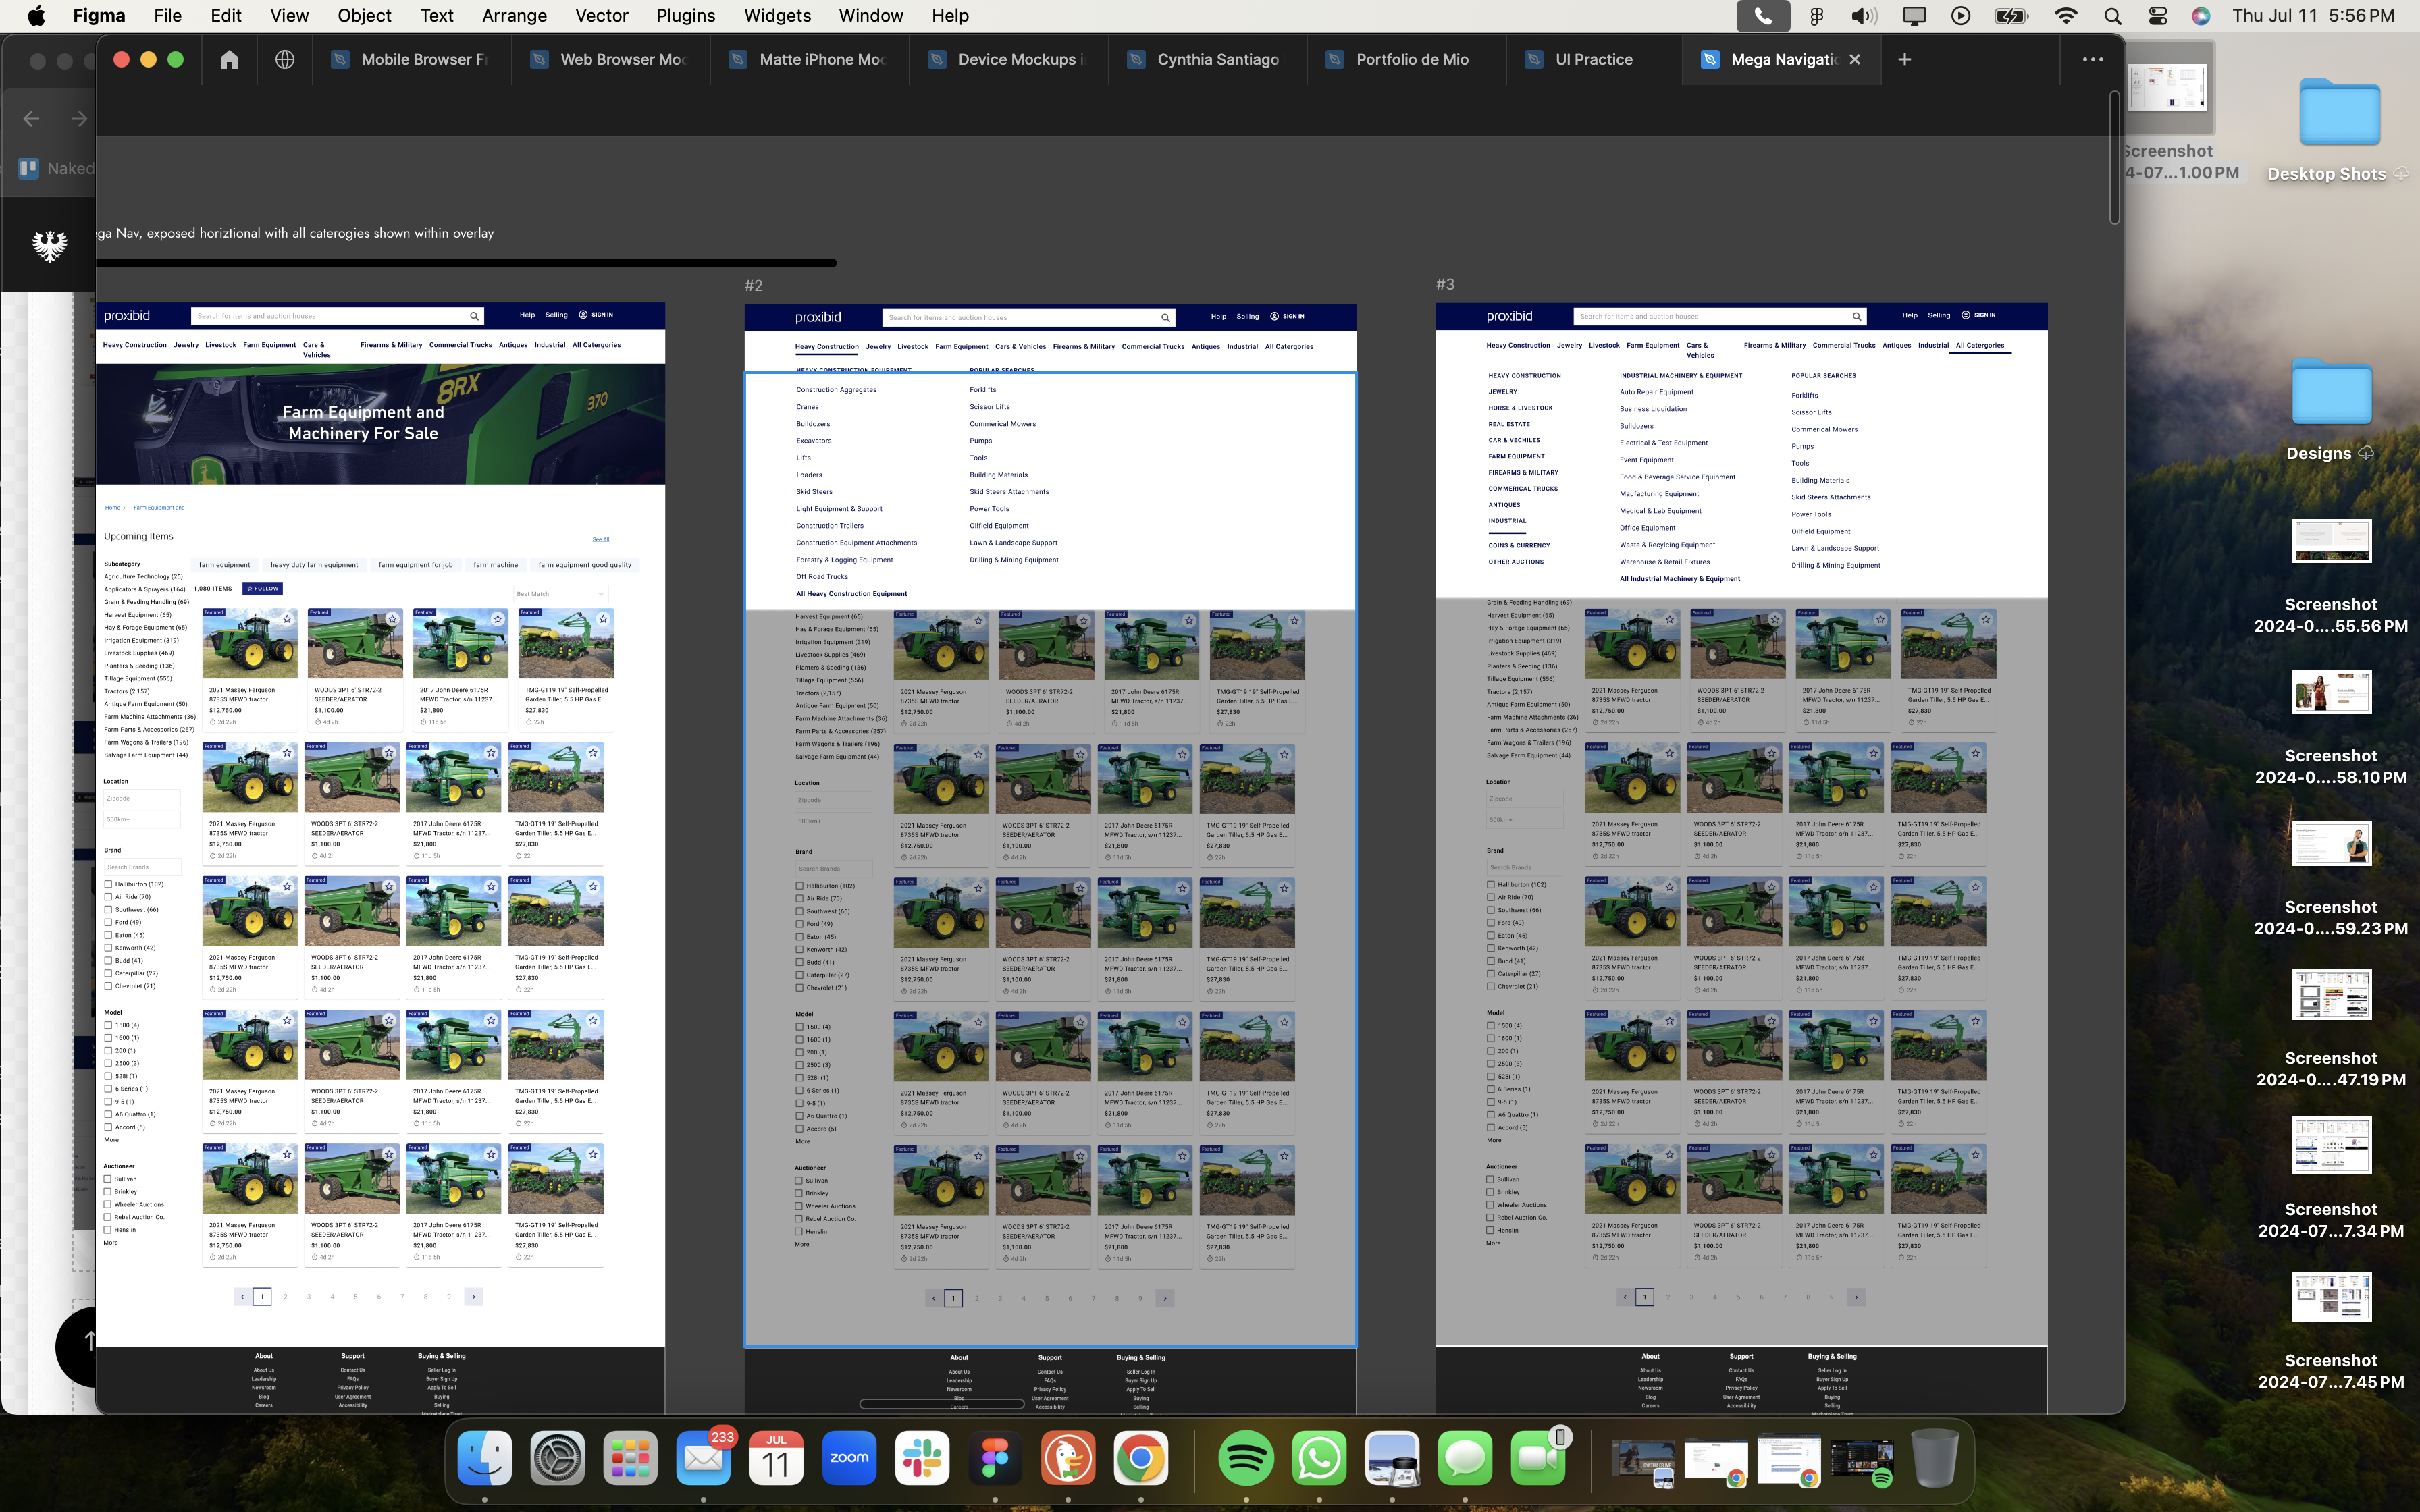
Task: Open Spotify from the Dock
Action: 1246,1459
